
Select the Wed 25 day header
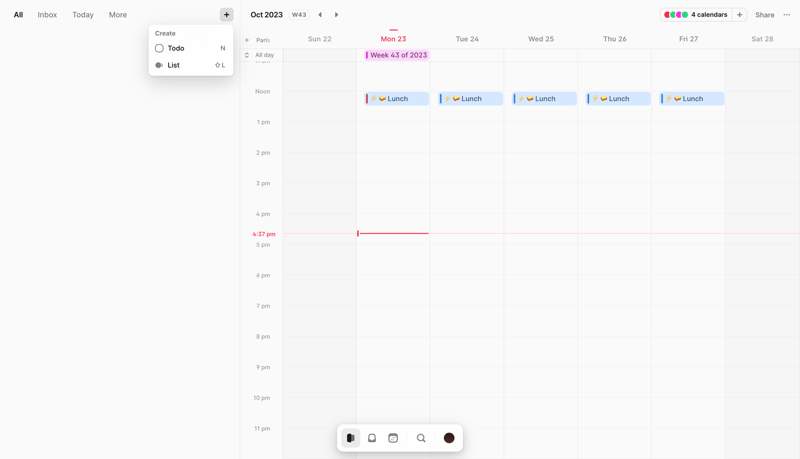click(x=541, y=39)
